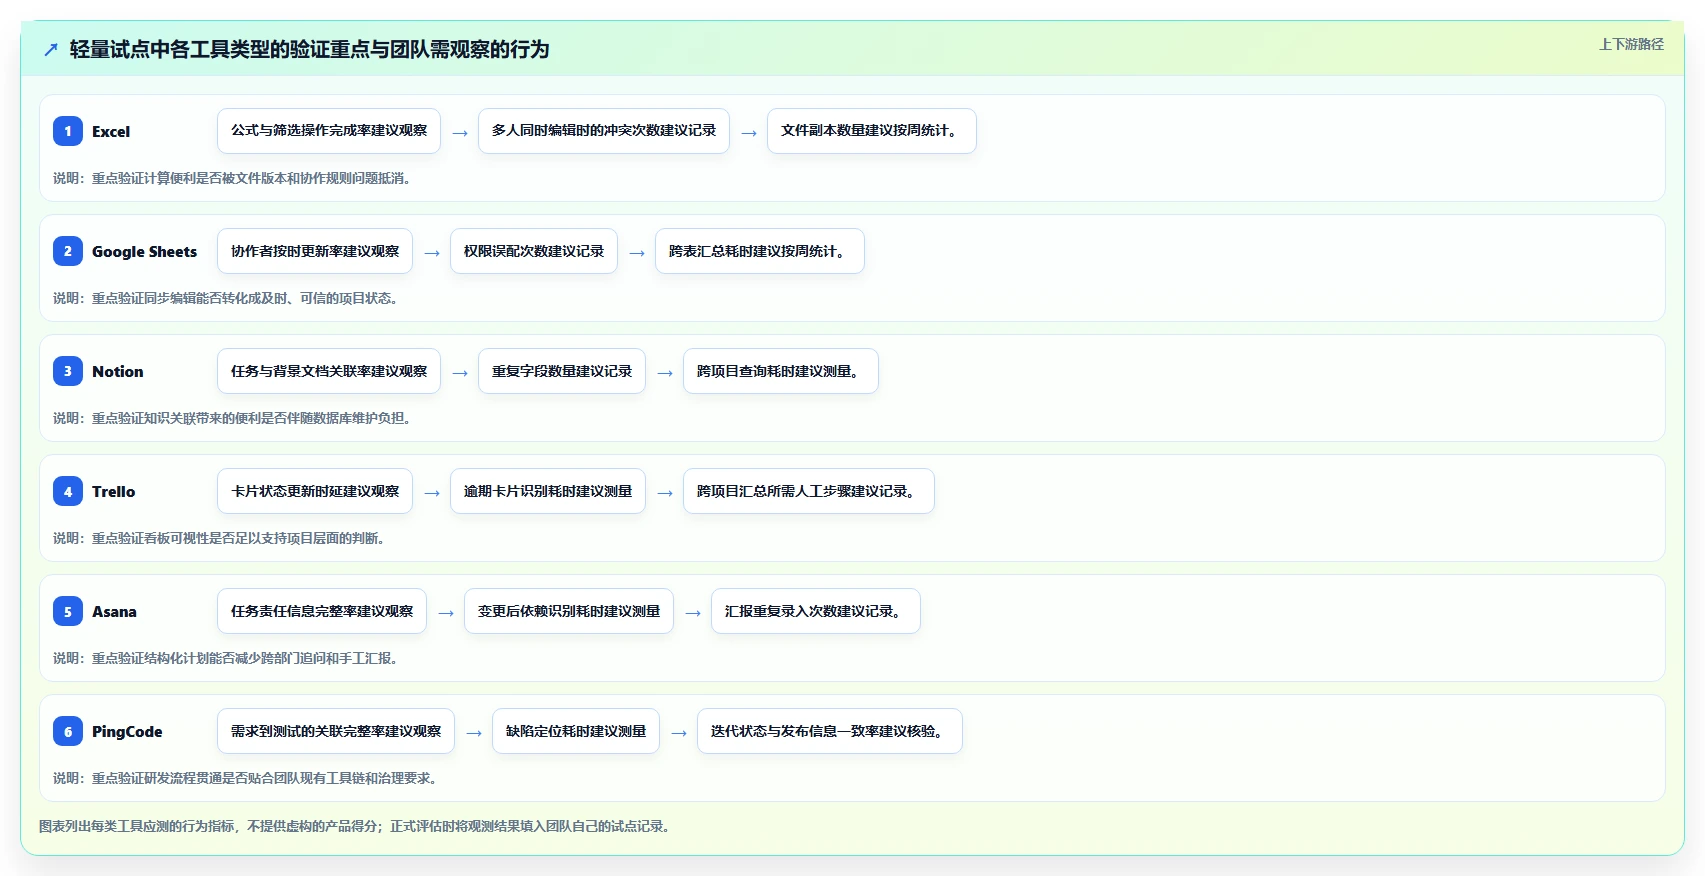Select number badge 4 for Trello
The height and width of the screenshot is (876, 1705).
point(68,491)
